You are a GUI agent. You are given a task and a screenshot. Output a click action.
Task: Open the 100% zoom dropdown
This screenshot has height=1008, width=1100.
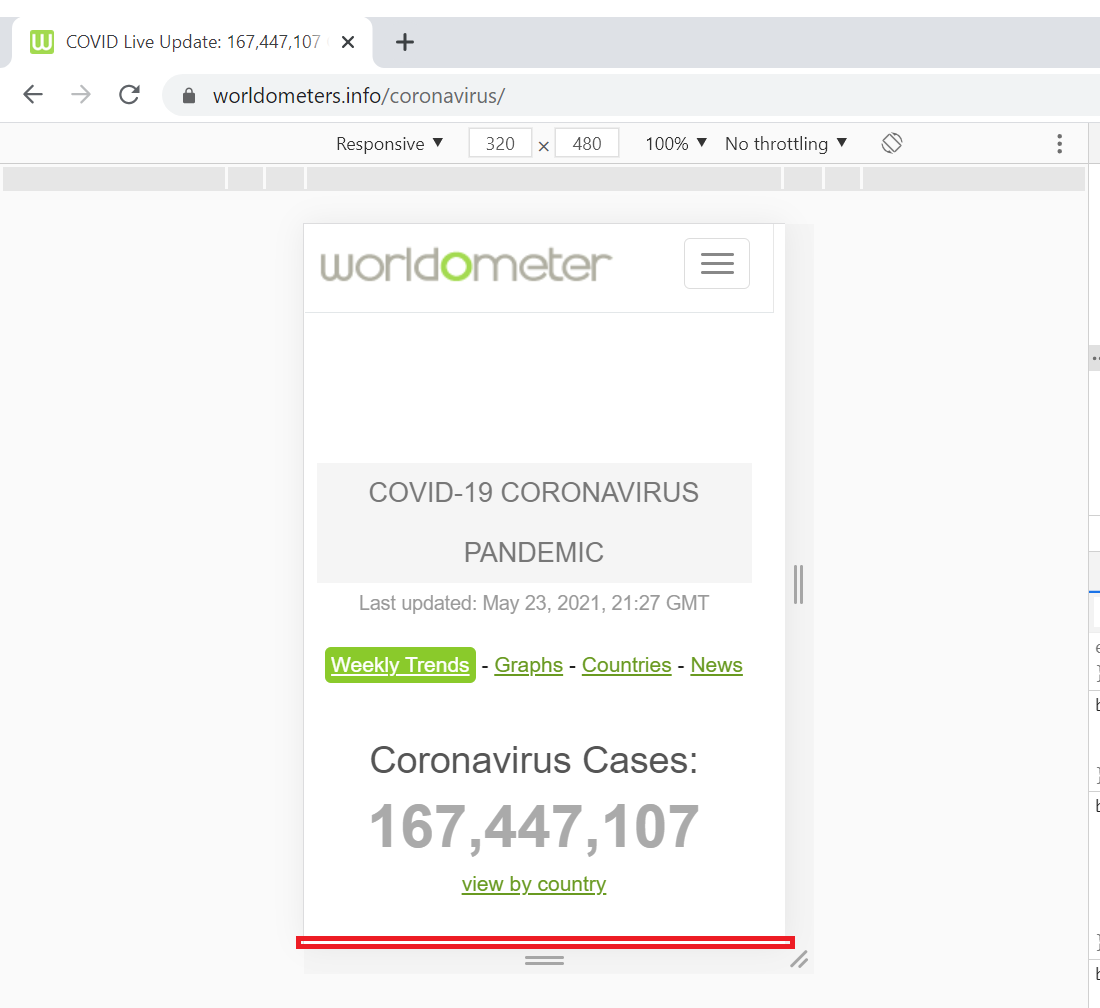coord(676,144)
